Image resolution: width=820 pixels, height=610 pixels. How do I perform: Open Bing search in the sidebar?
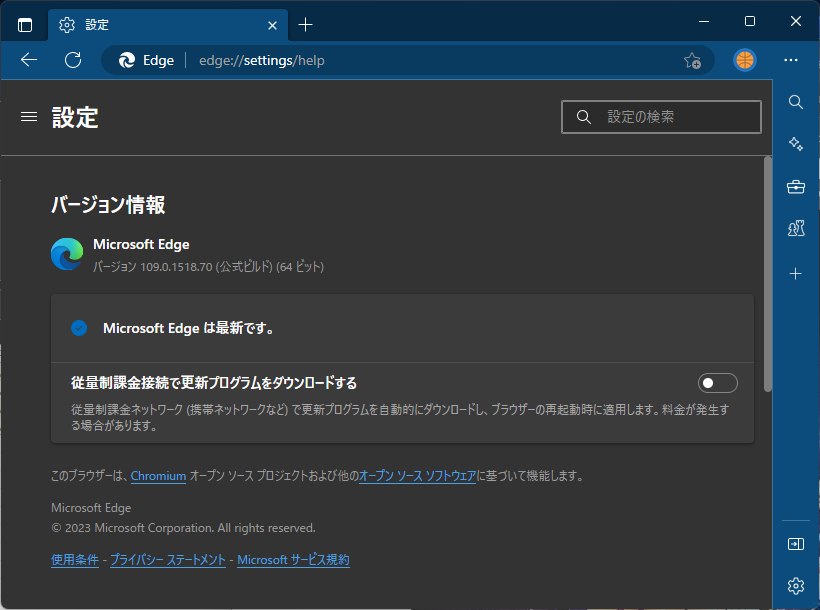tap(795, 102)
